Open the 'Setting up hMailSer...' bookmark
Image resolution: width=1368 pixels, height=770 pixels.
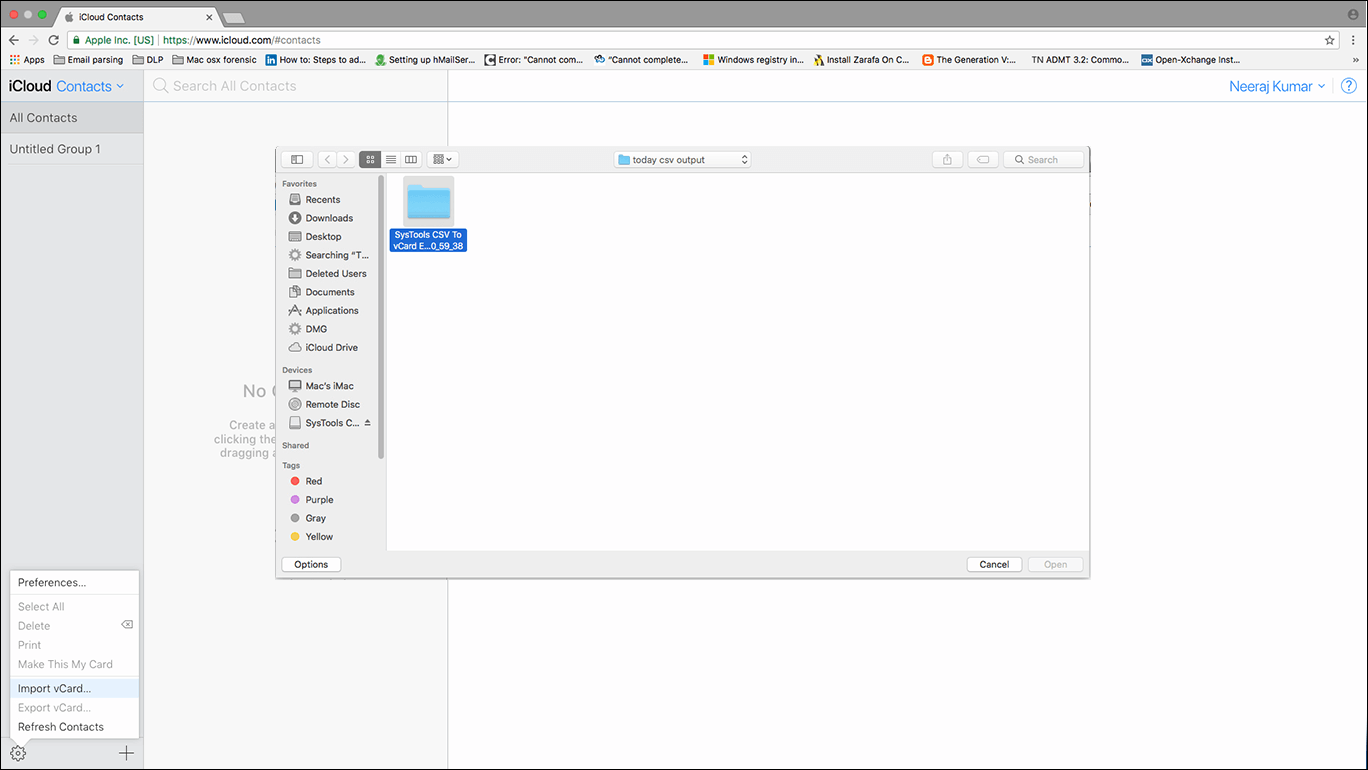[x=425, y=60]
